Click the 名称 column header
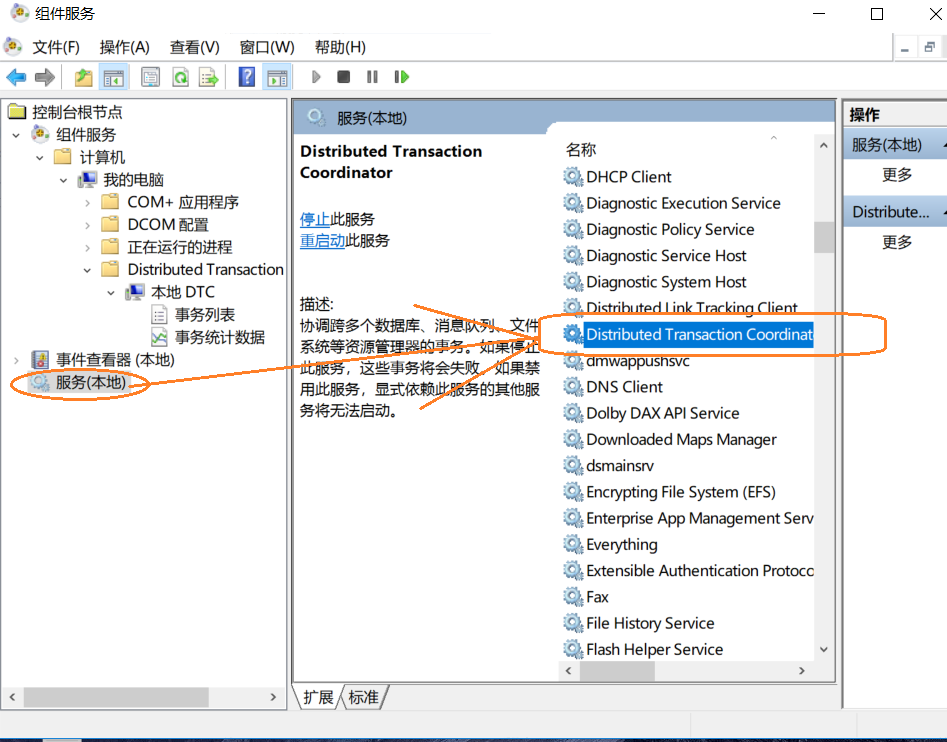This screenshot has height=742, width=947. [x=581, y=150]
